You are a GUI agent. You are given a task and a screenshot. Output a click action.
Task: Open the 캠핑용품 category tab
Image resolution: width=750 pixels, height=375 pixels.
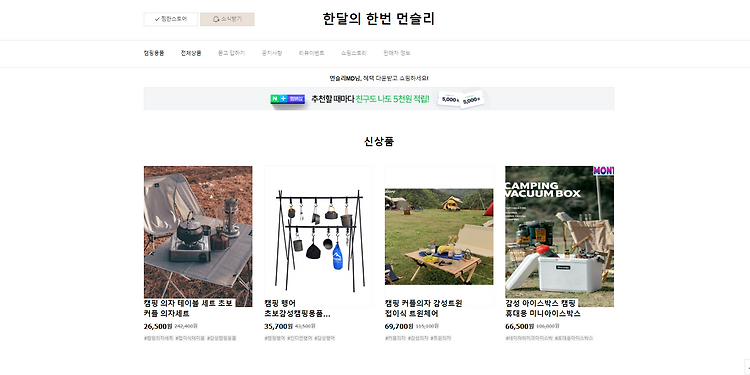pos(154,53)
